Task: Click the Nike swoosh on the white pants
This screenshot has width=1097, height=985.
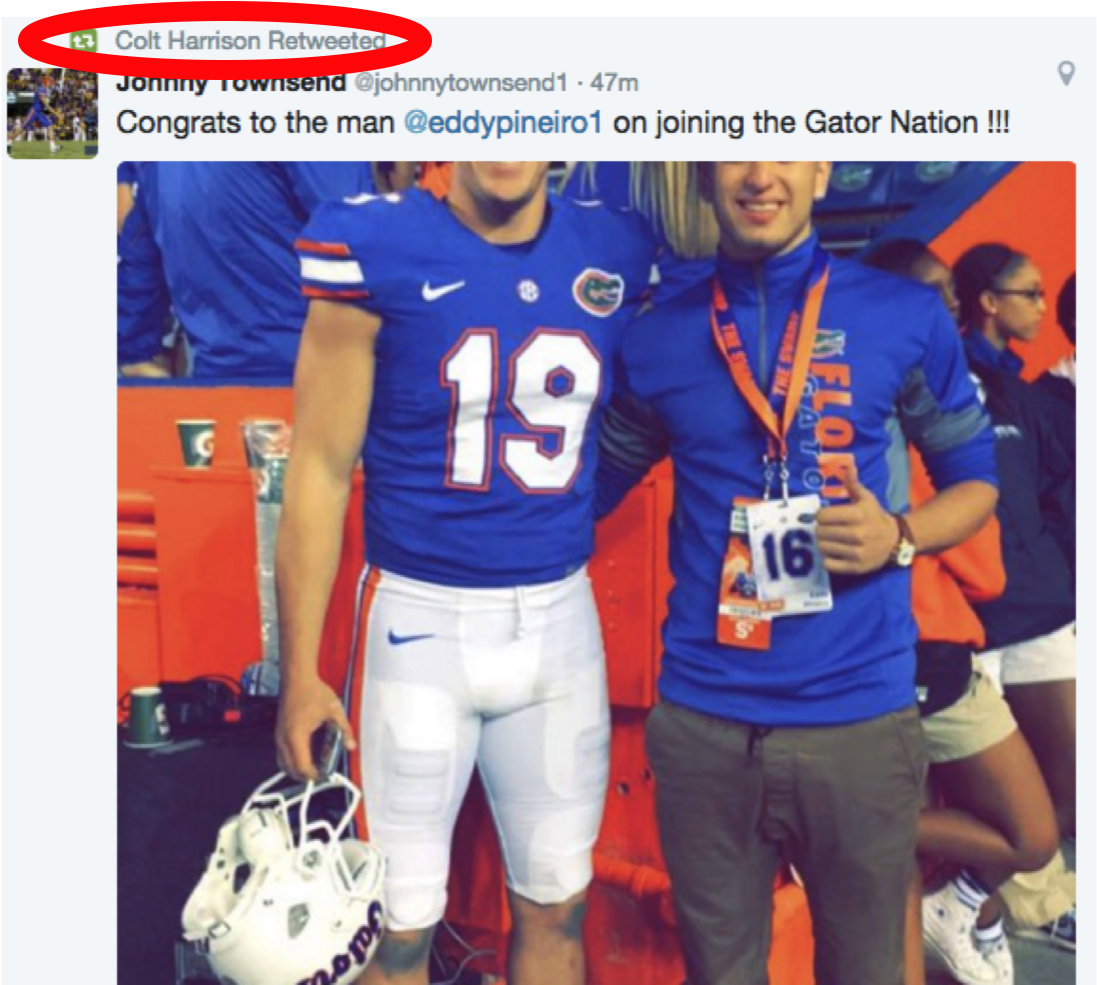Action: (x=409, y=637)
